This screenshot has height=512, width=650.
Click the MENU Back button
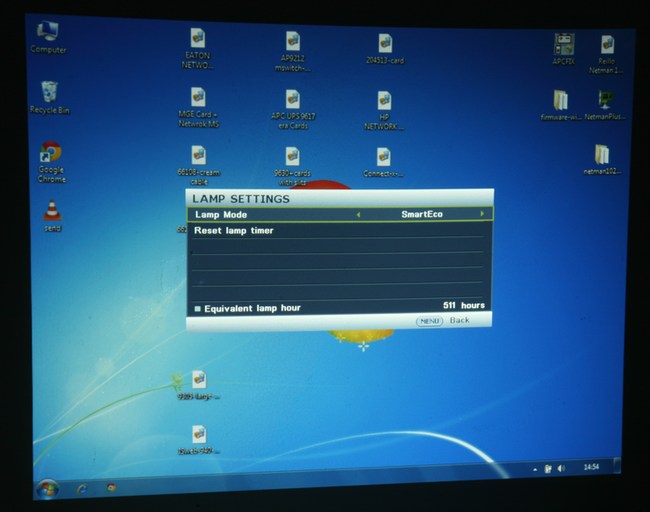coord(443,320)
